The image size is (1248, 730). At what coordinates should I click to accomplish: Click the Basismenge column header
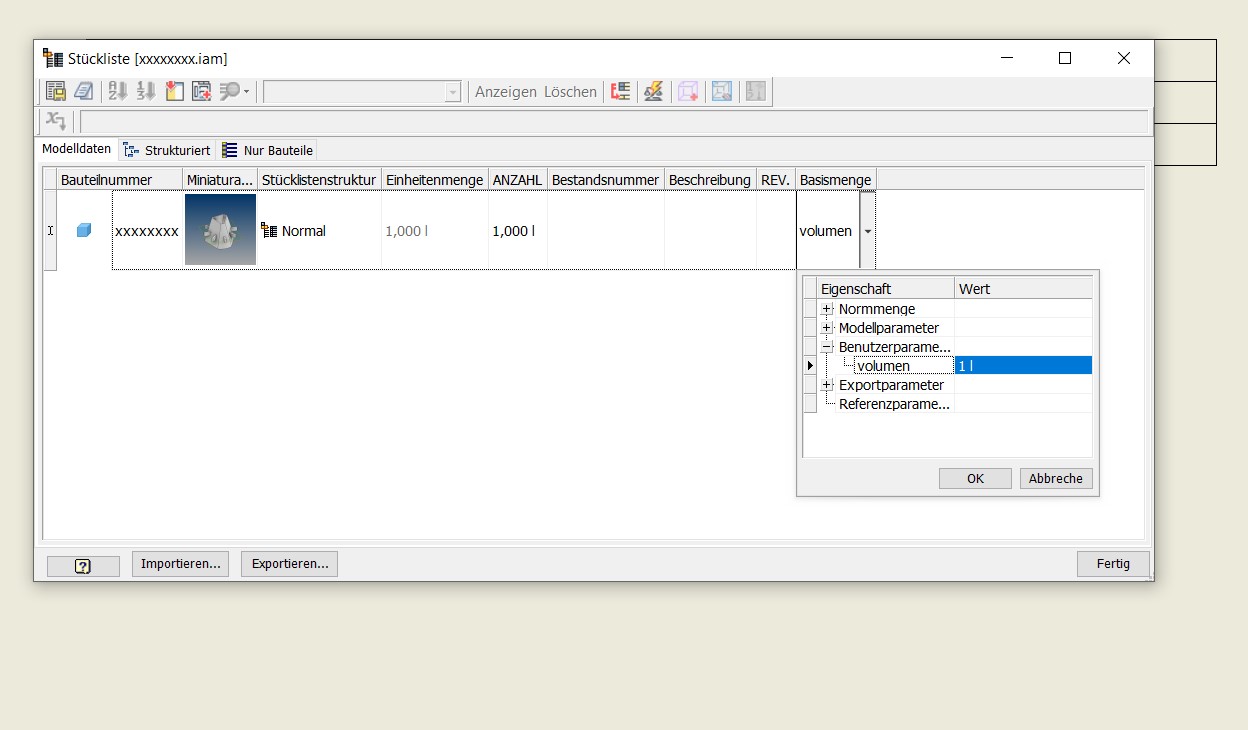tap(836, 180)
